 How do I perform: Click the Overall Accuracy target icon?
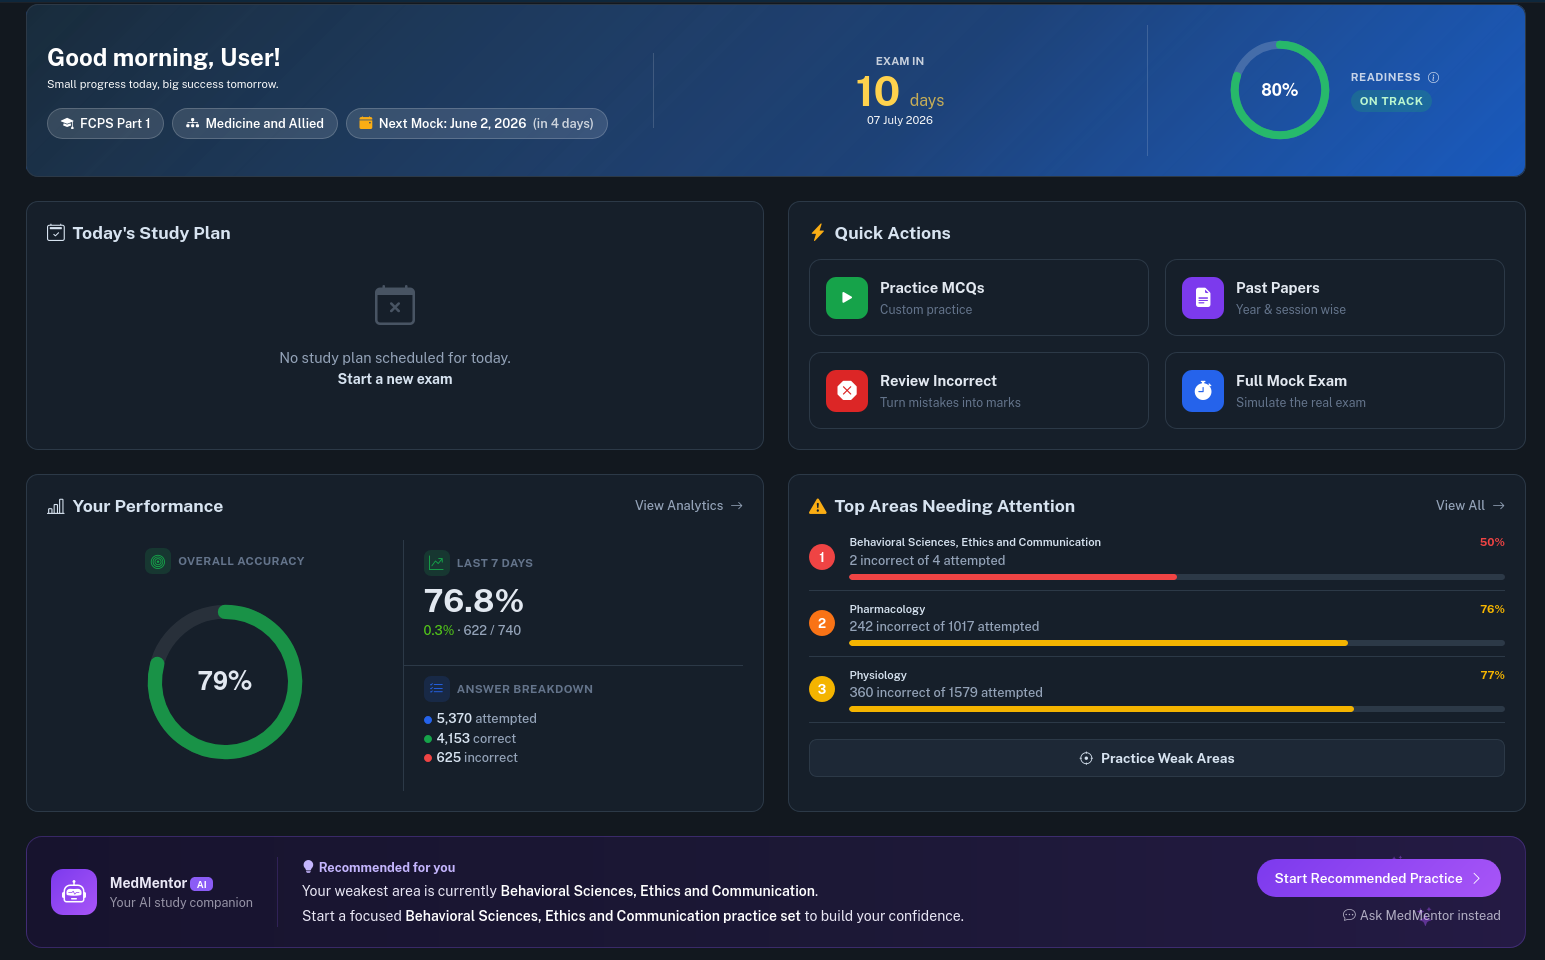pyautogui.click(x=158, y=561)
